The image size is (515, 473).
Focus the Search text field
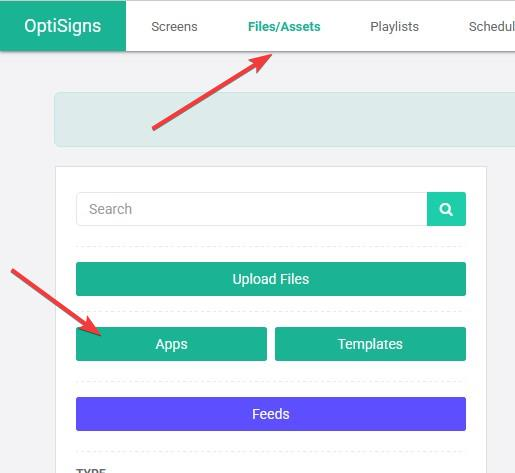(x=252, y=209)
